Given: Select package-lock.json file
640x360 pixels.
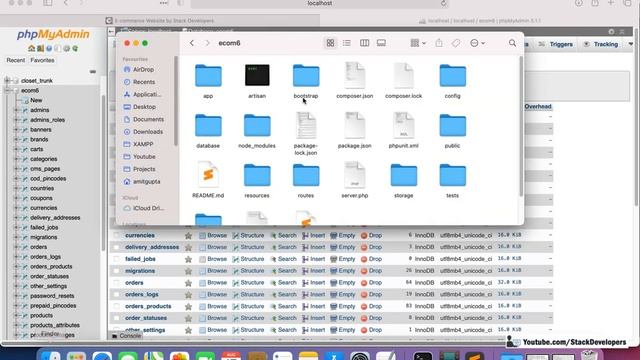Looking at the screenshot, I should coord(306,125).
